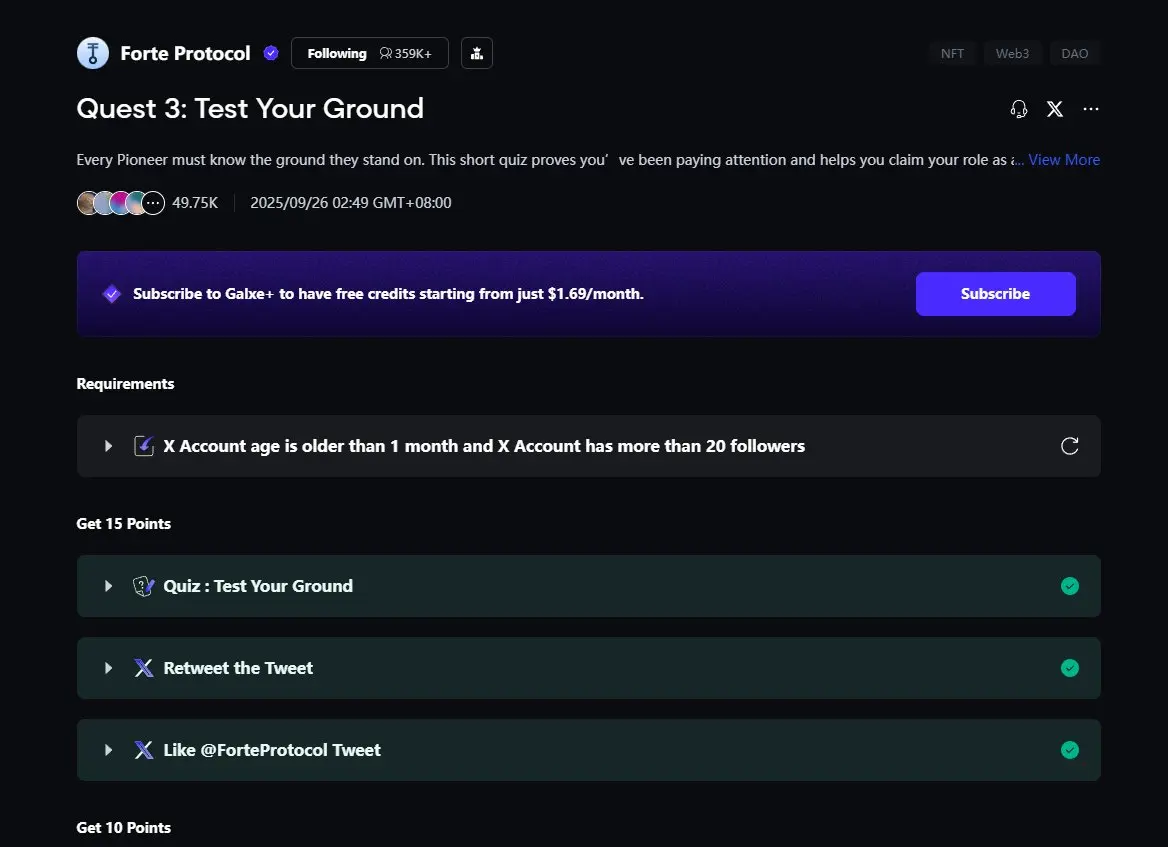
Task: Share quest via X icon
Action: pos(1055,109)
